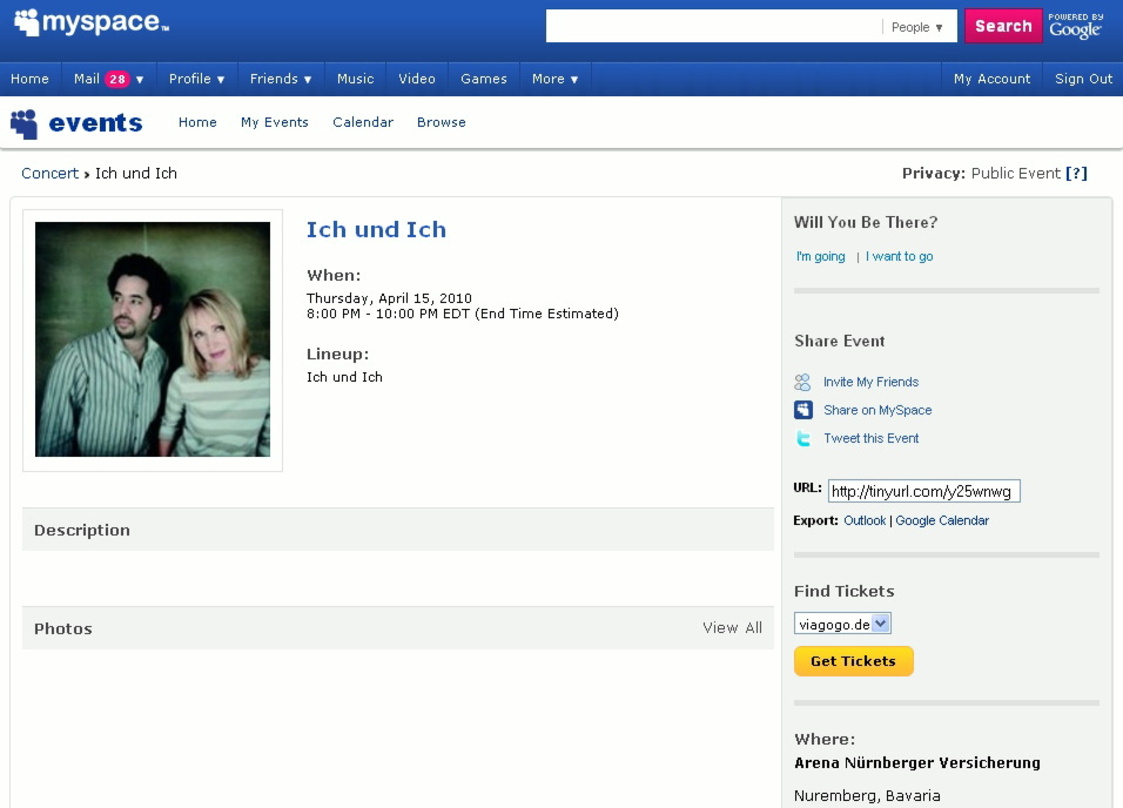The width and height of the screenshot is (1123, 808).
Task: Click the Twitter bird icon
Action: (804, 438)
